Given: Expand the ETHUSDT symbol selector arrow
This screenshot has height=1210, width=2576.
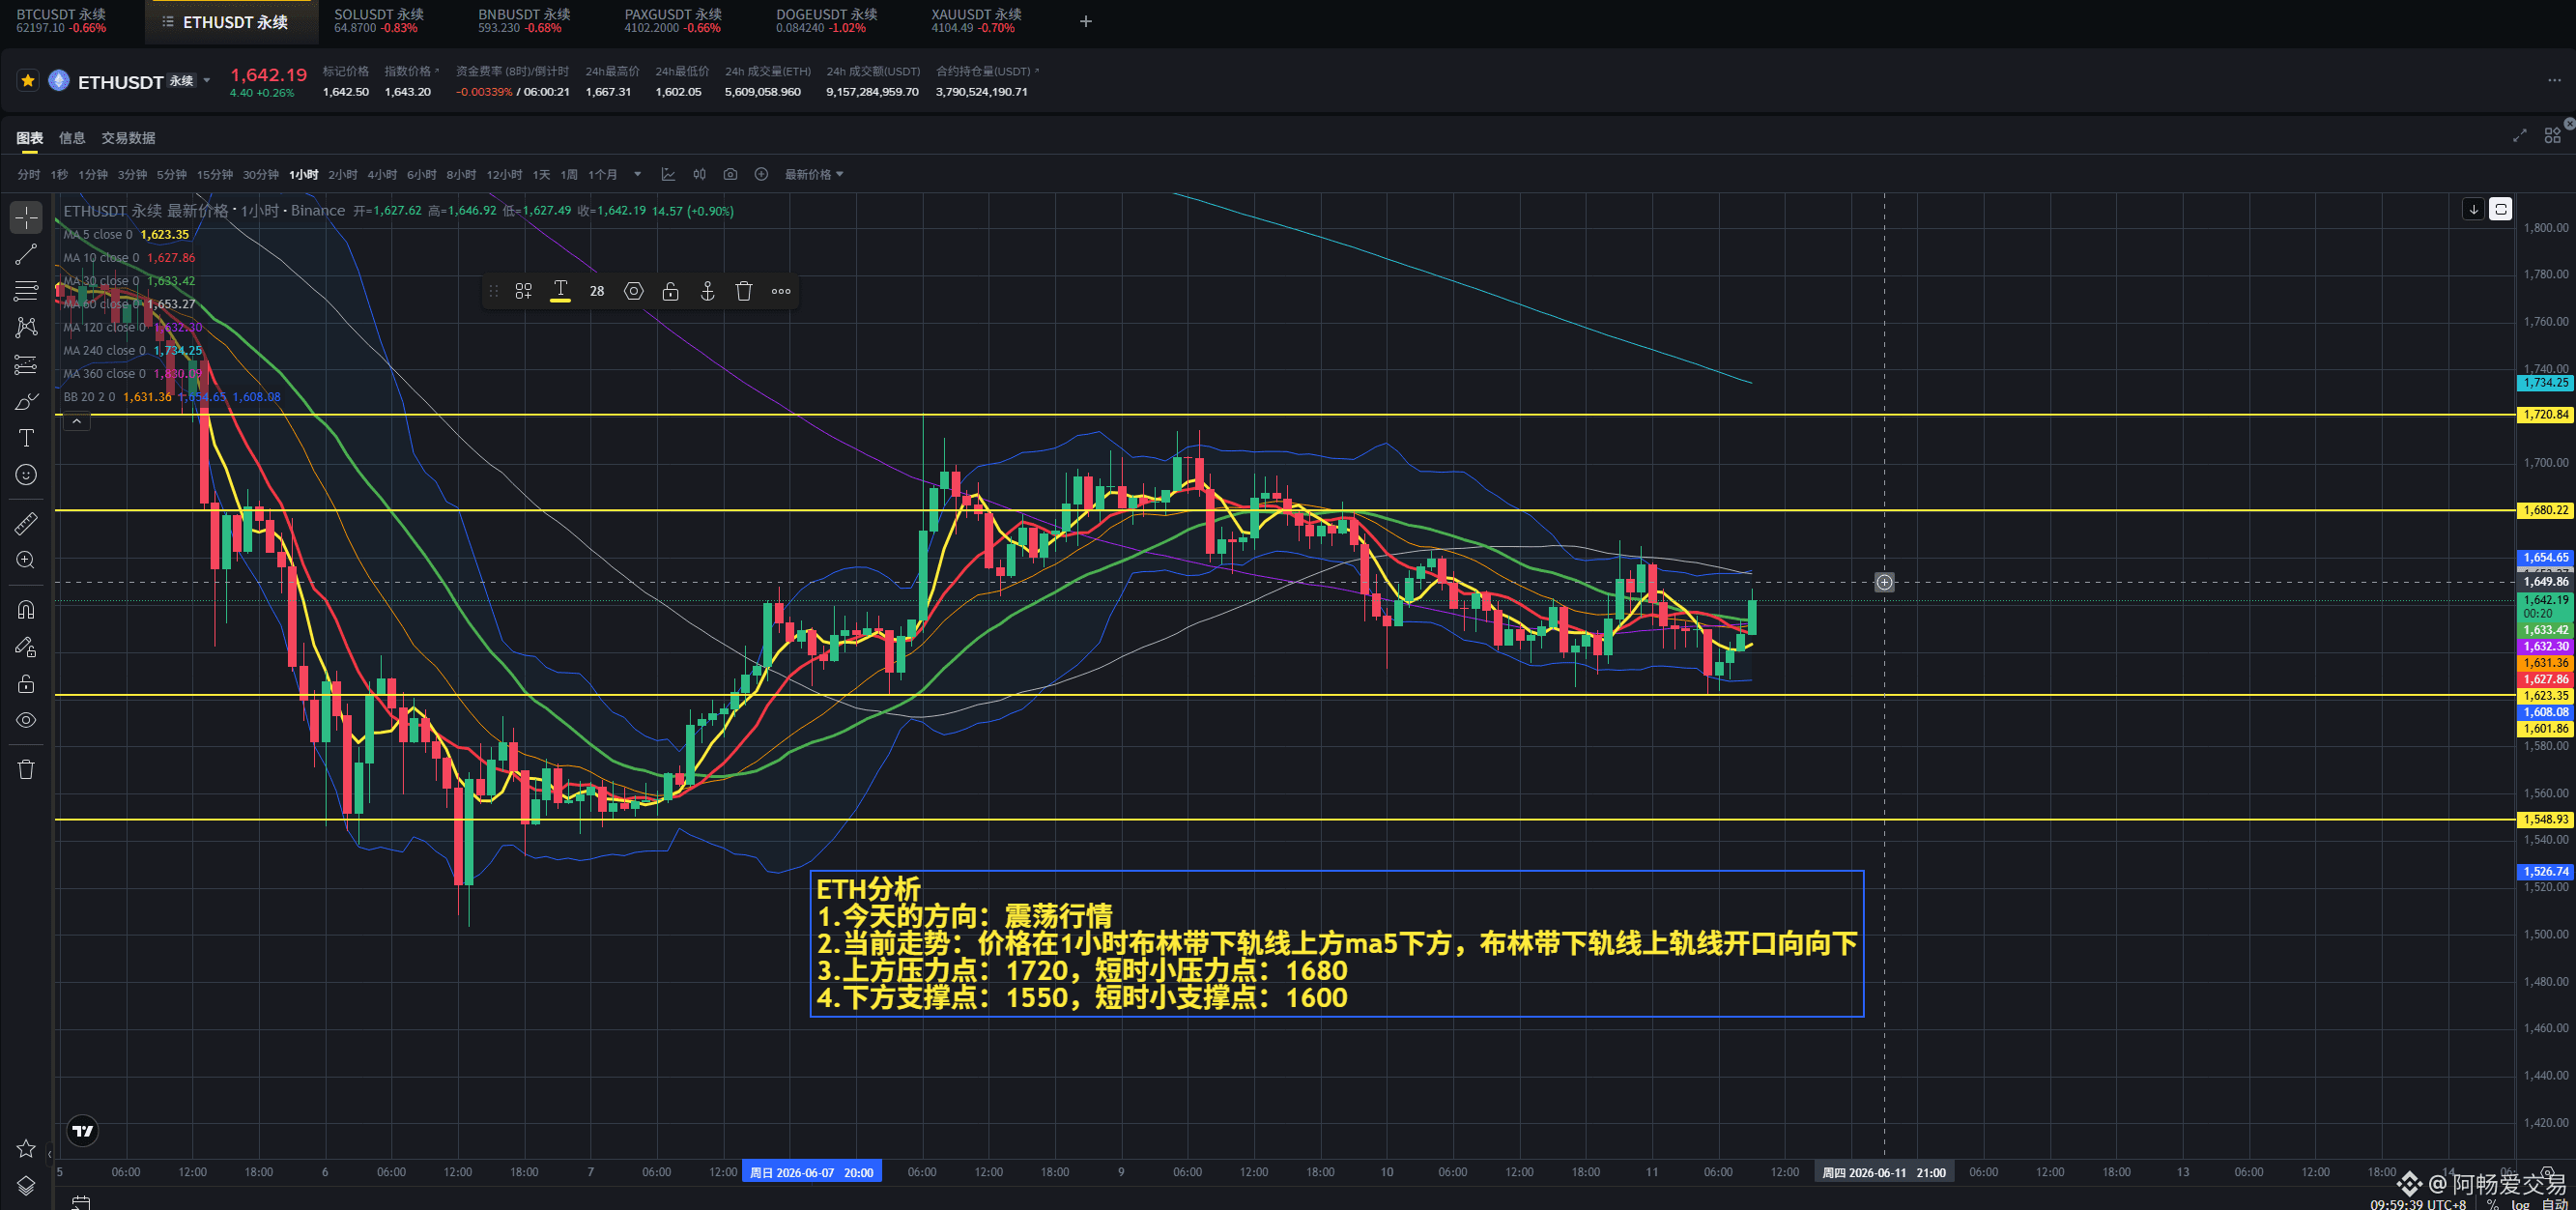Looking at the screenshot, I should (207, 80).
